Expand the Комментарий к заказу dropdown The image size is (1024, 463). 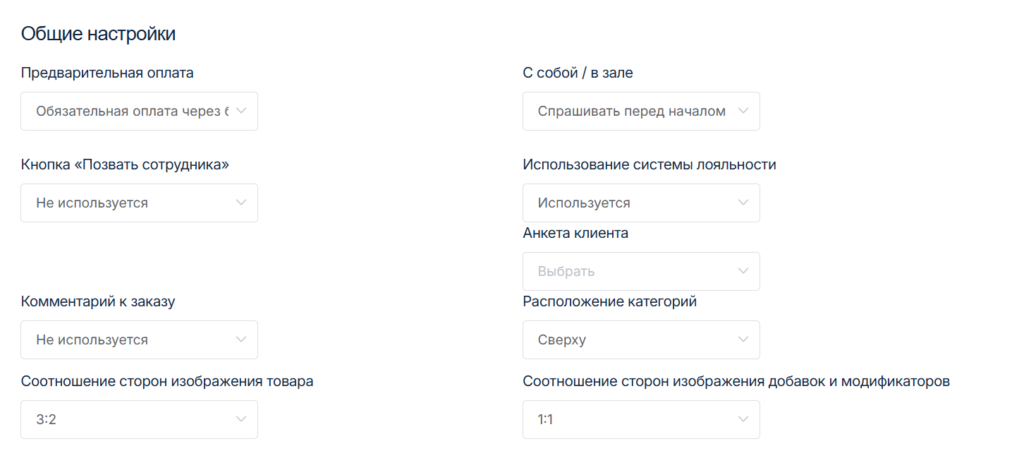tap(130, 340)
